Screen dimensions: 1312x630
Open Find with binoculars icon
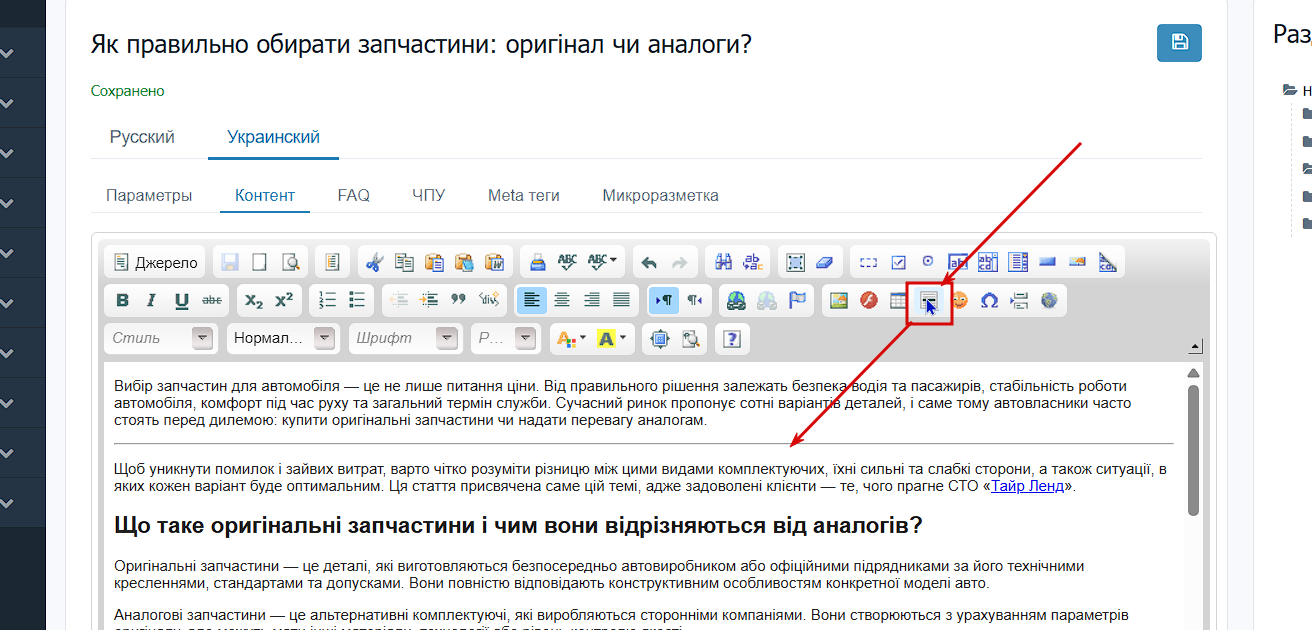tap(724, 262)
